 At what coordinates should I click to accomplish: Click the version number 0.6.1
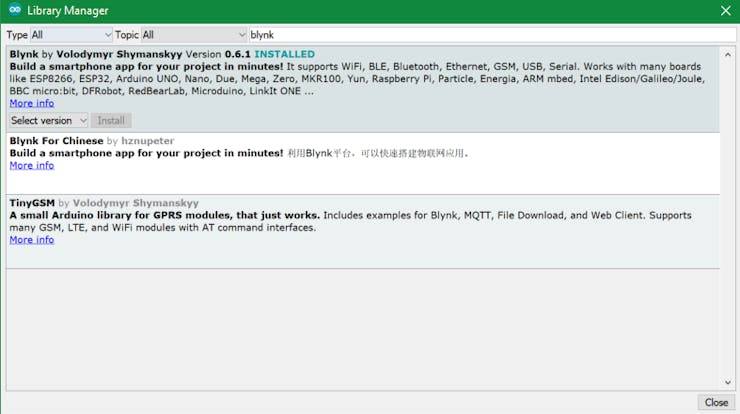coord(237,54)
